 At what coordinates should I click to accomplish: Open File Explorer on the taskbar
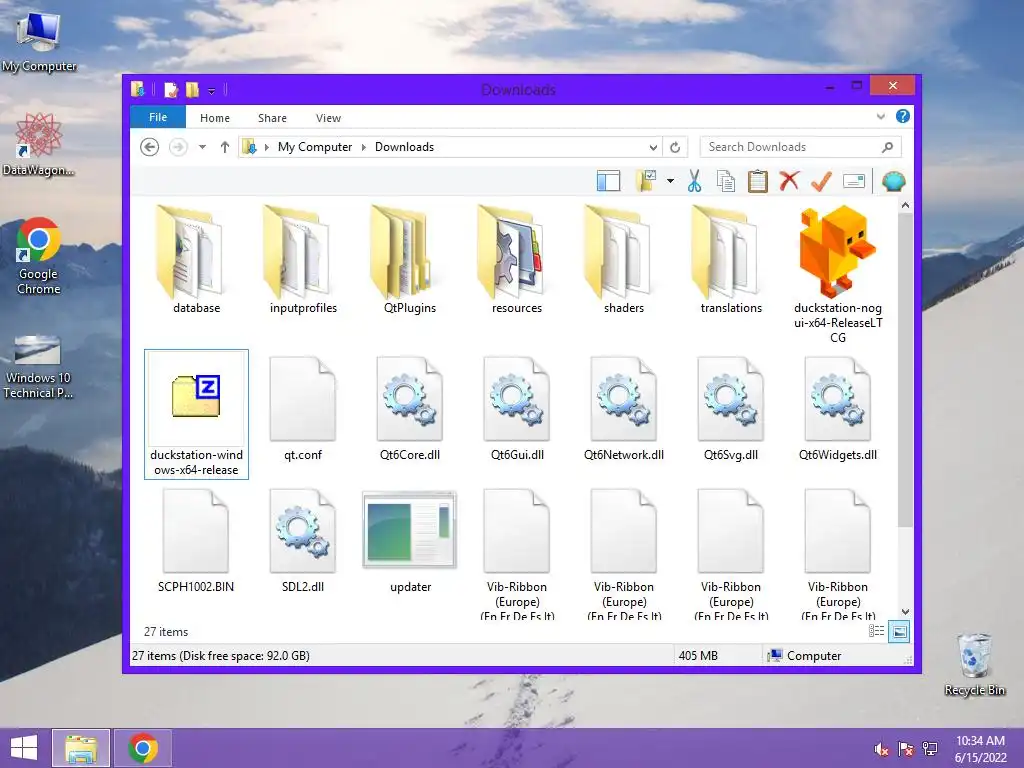tap(81, 748)
